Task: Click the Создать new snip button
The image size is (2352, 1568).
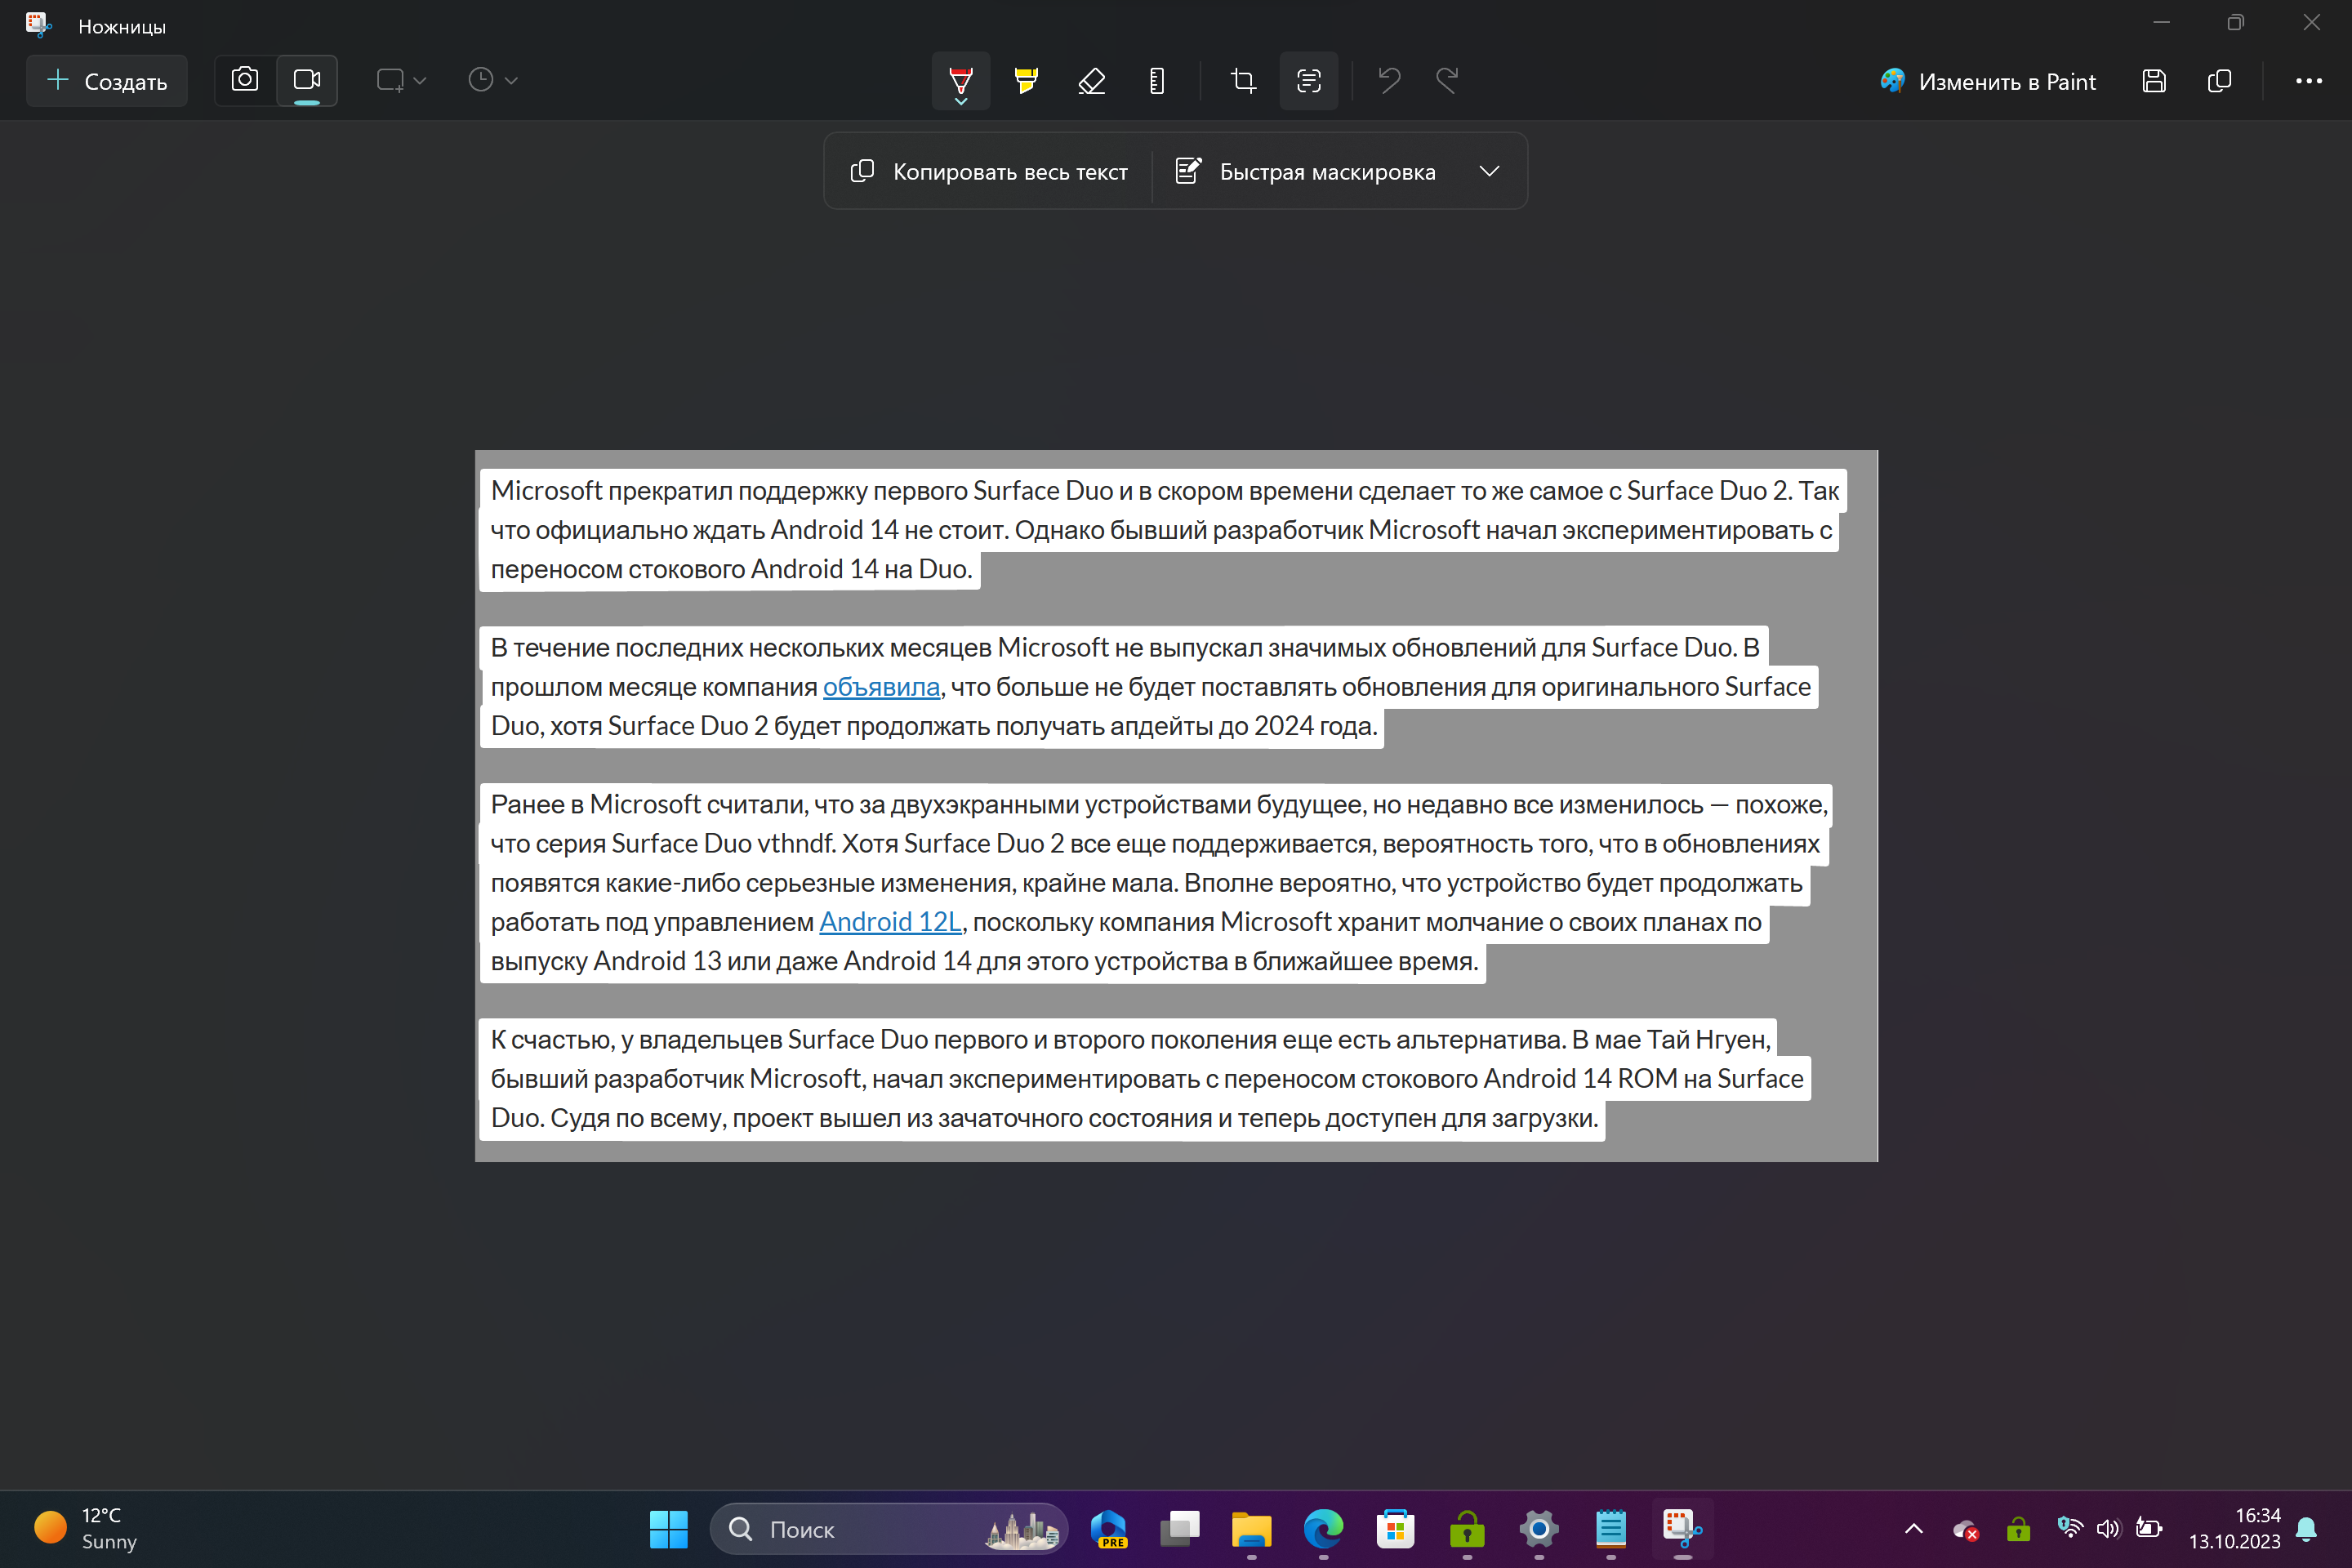Action: [x=107, y=81]
